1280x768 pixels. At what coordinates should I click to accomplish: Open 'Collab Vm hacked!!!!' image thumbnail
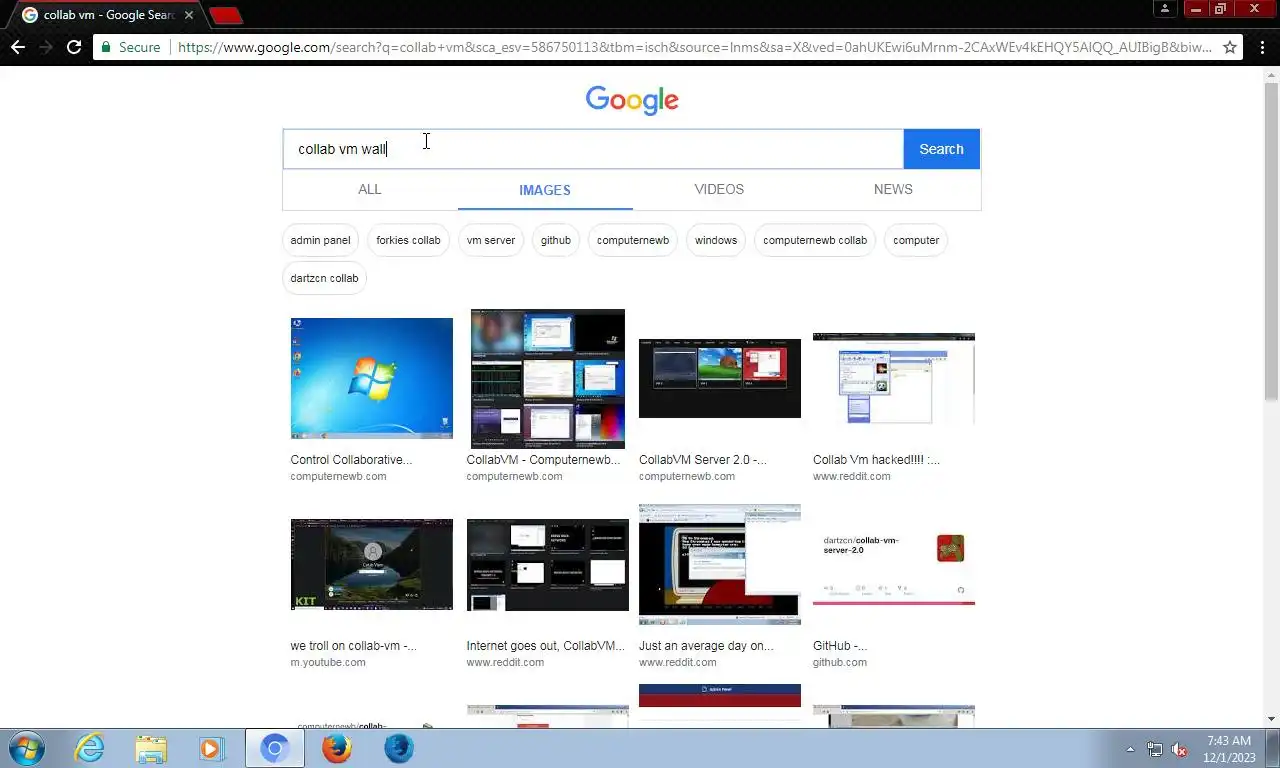894,378
